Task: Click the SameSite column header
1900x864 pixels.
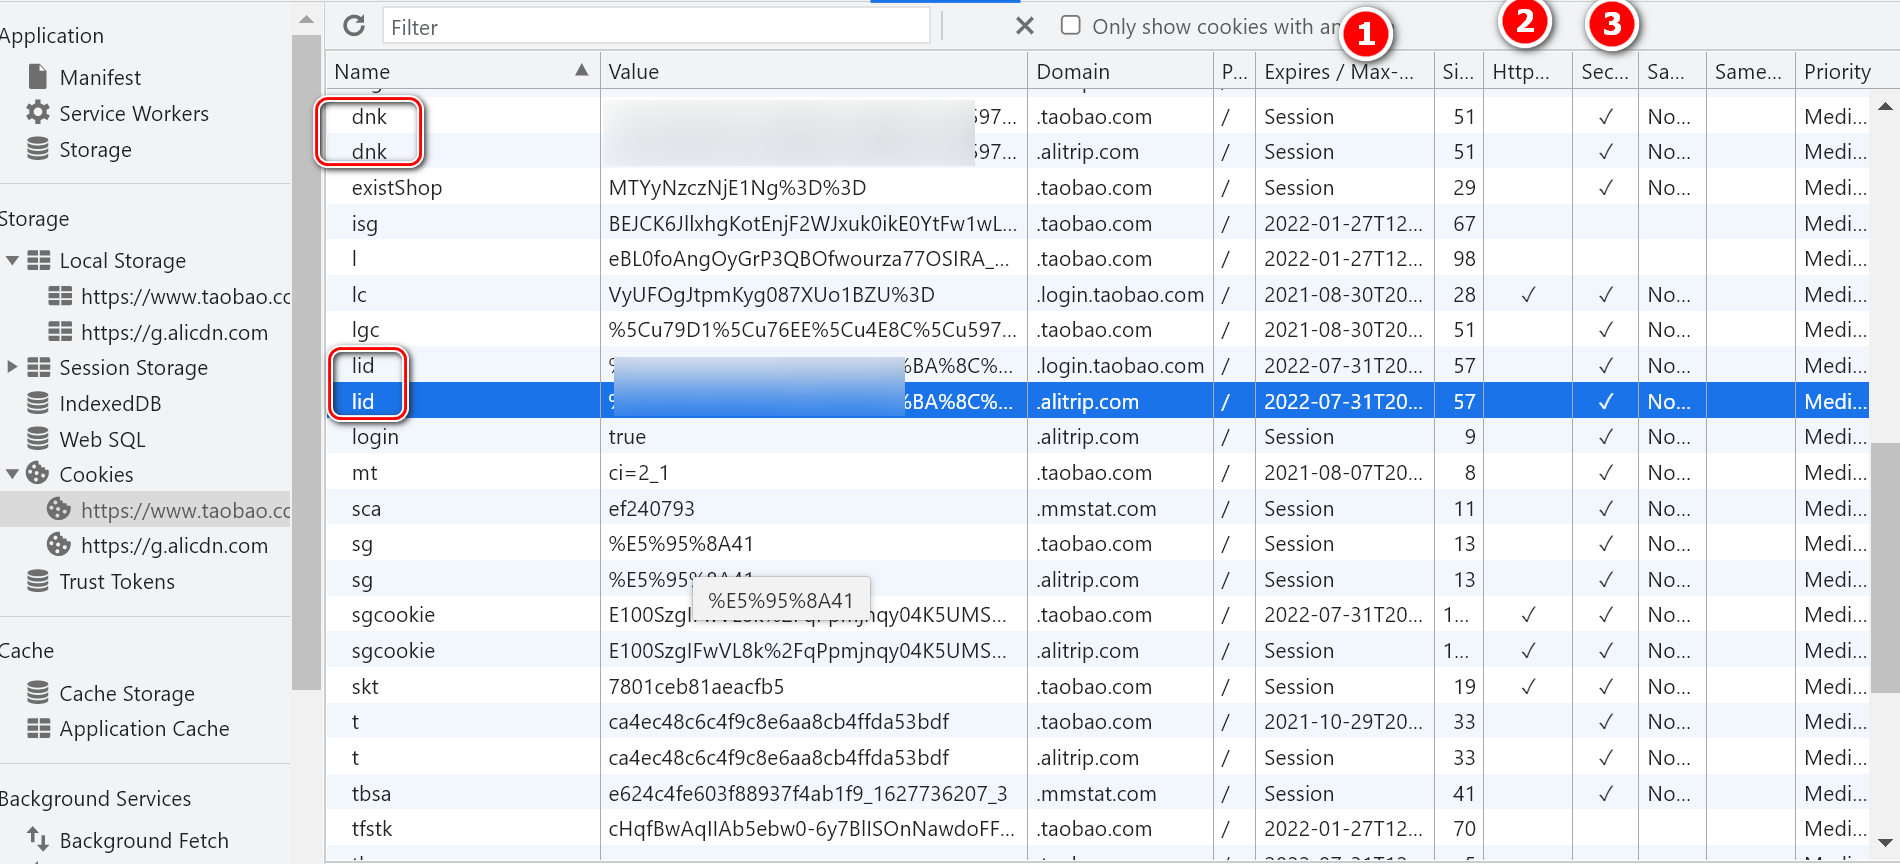Action: pyautogui.click(x=1671, y=72)
